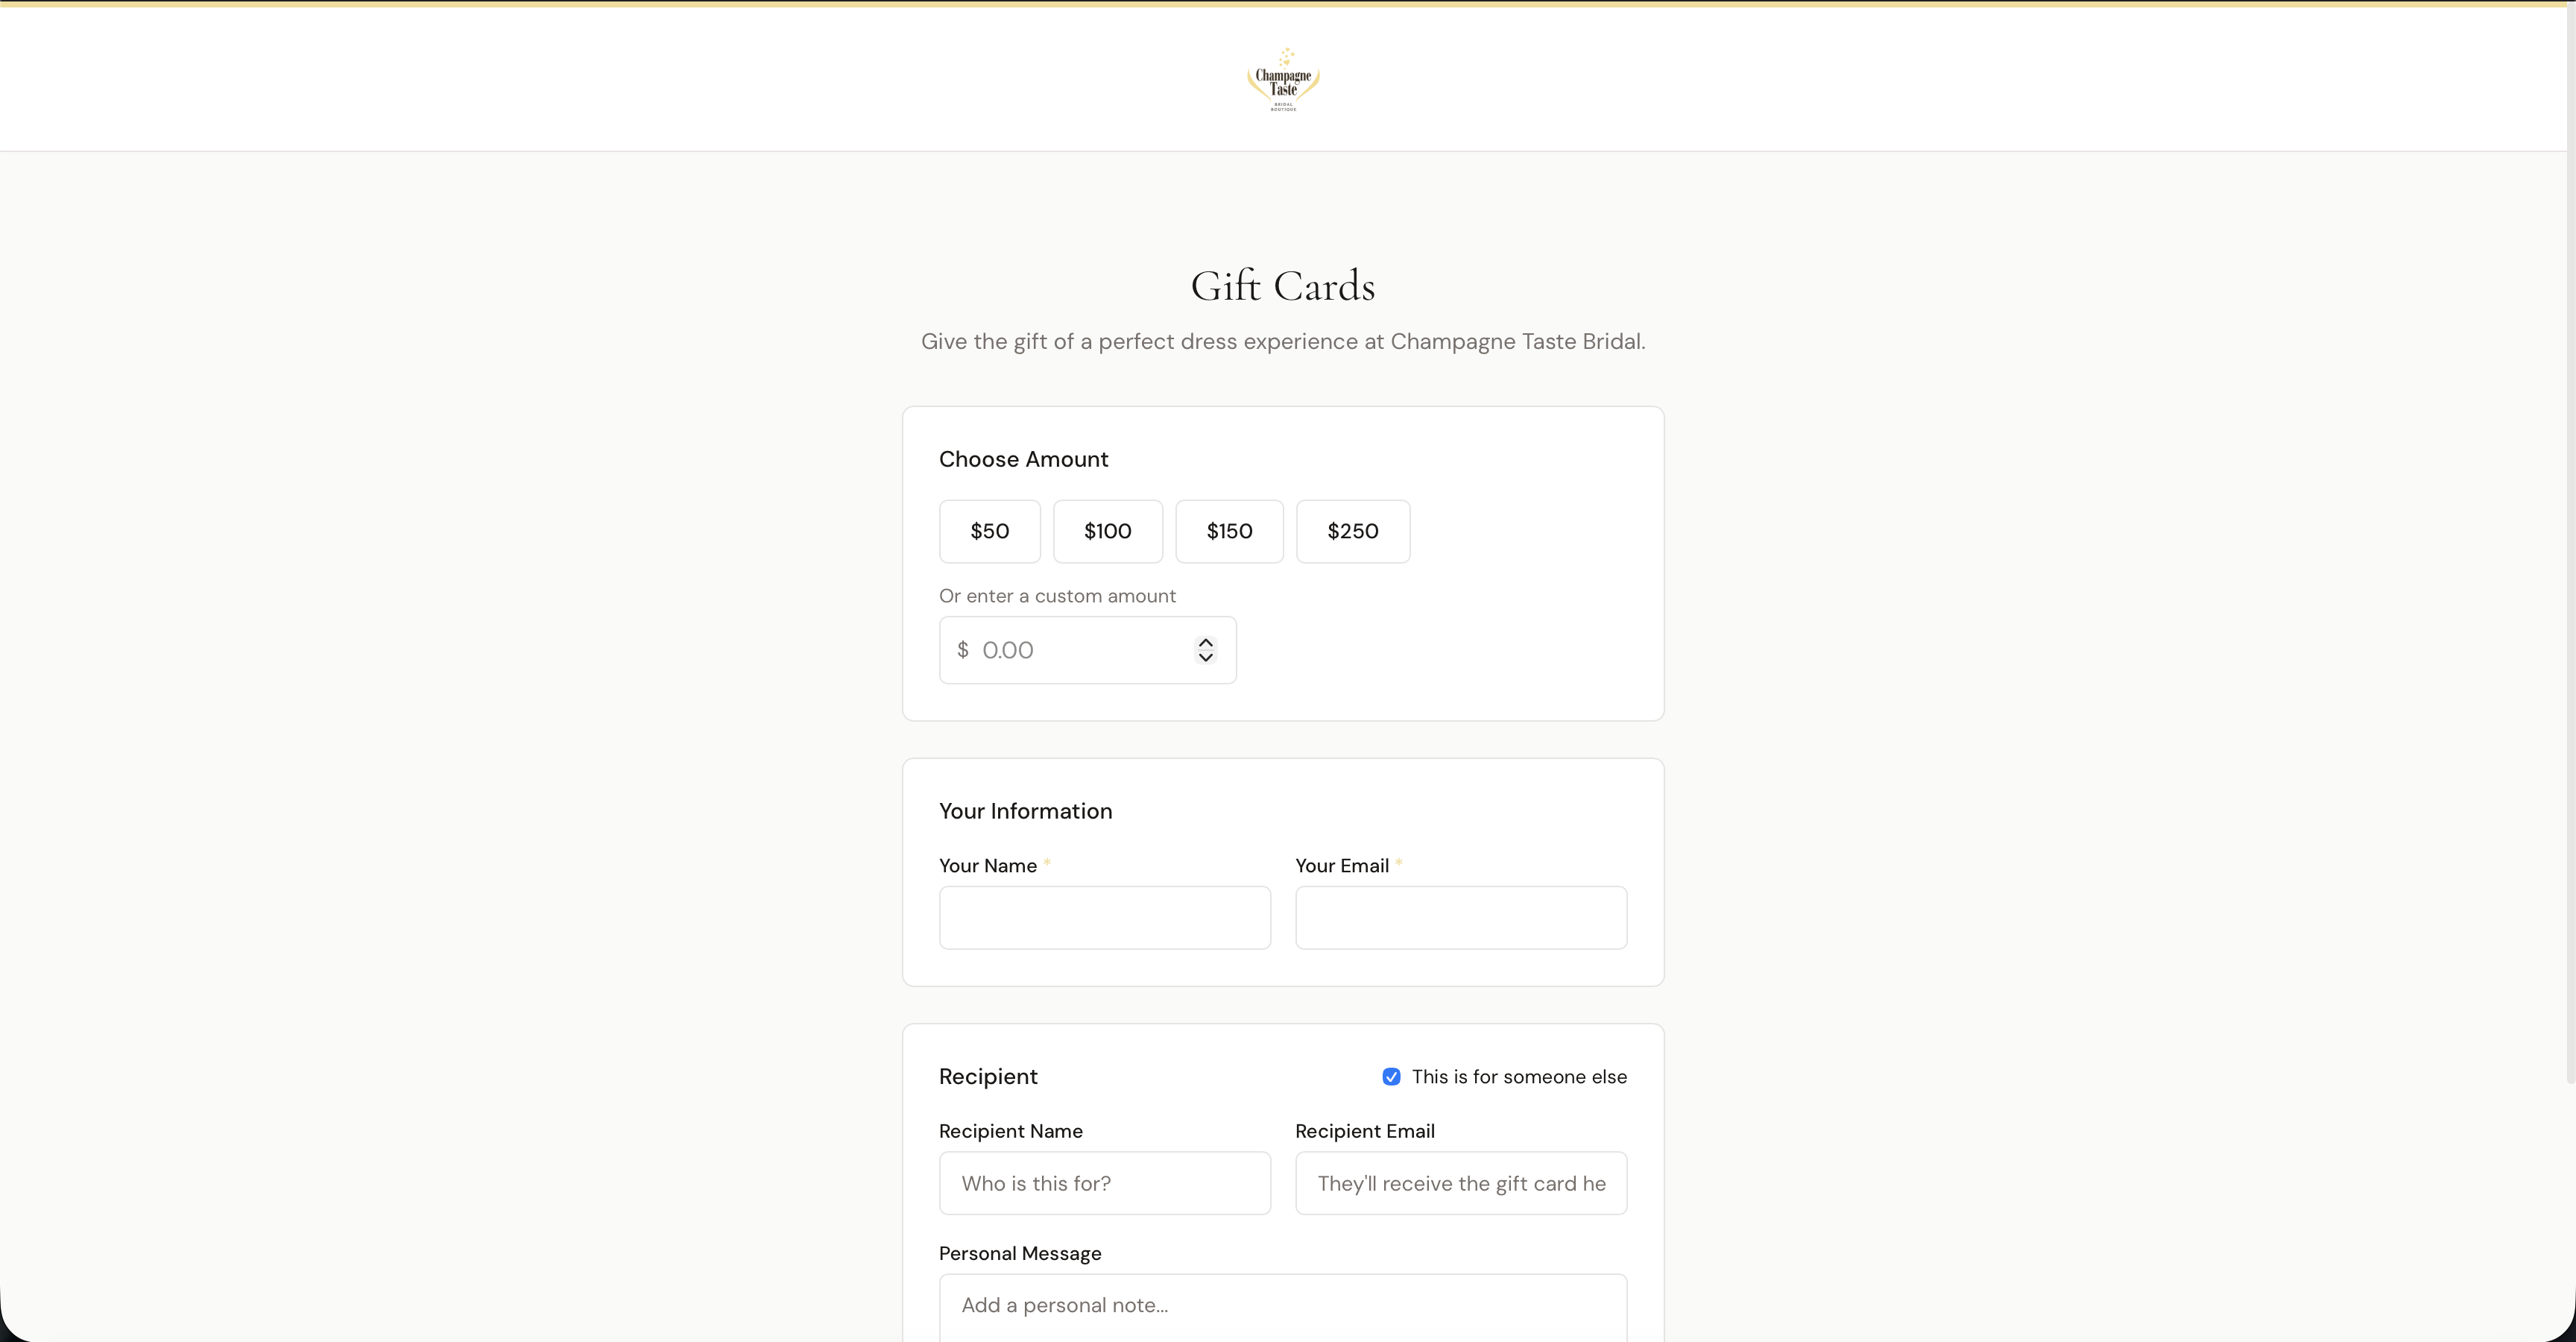
Task: Click the Choose Amount section title
Action: click(x=1023, y=459)
